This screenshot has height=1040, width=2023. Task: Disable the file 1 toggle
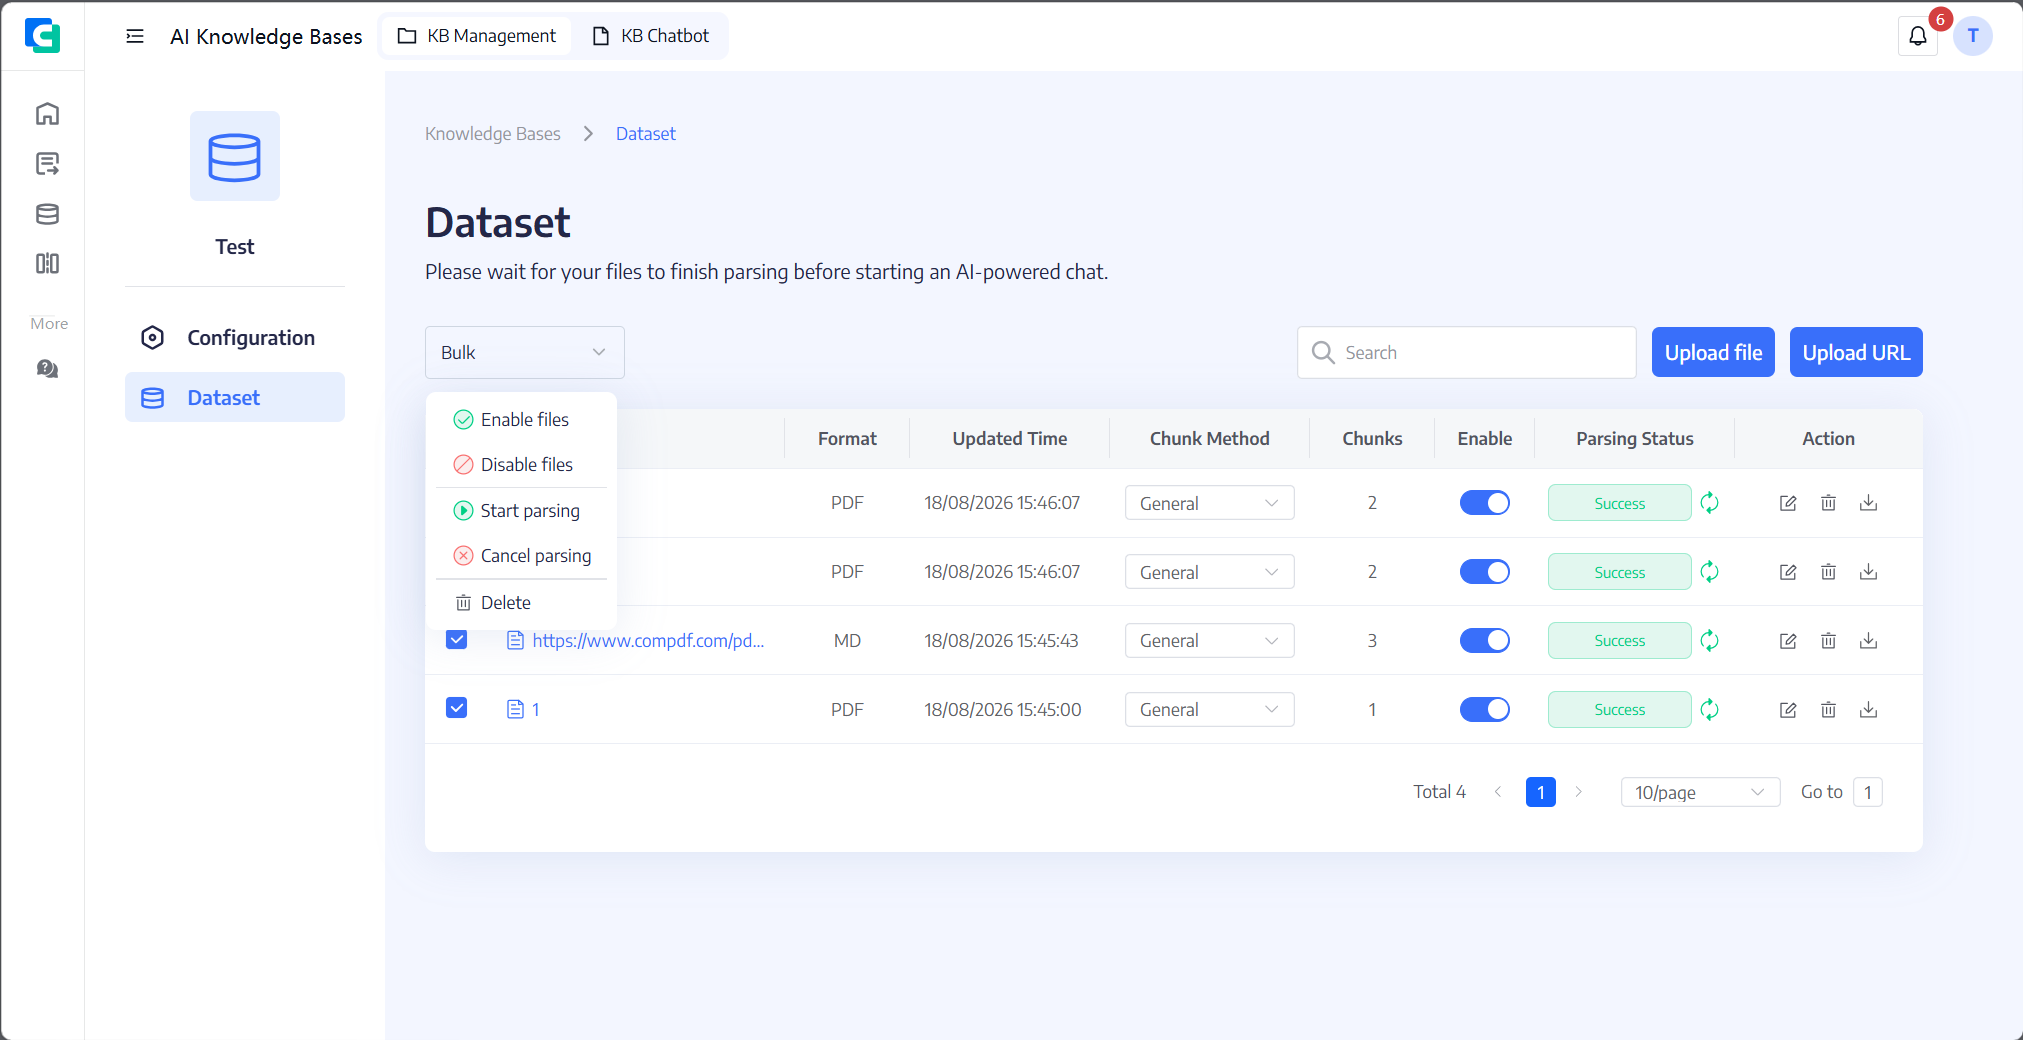1484,710
